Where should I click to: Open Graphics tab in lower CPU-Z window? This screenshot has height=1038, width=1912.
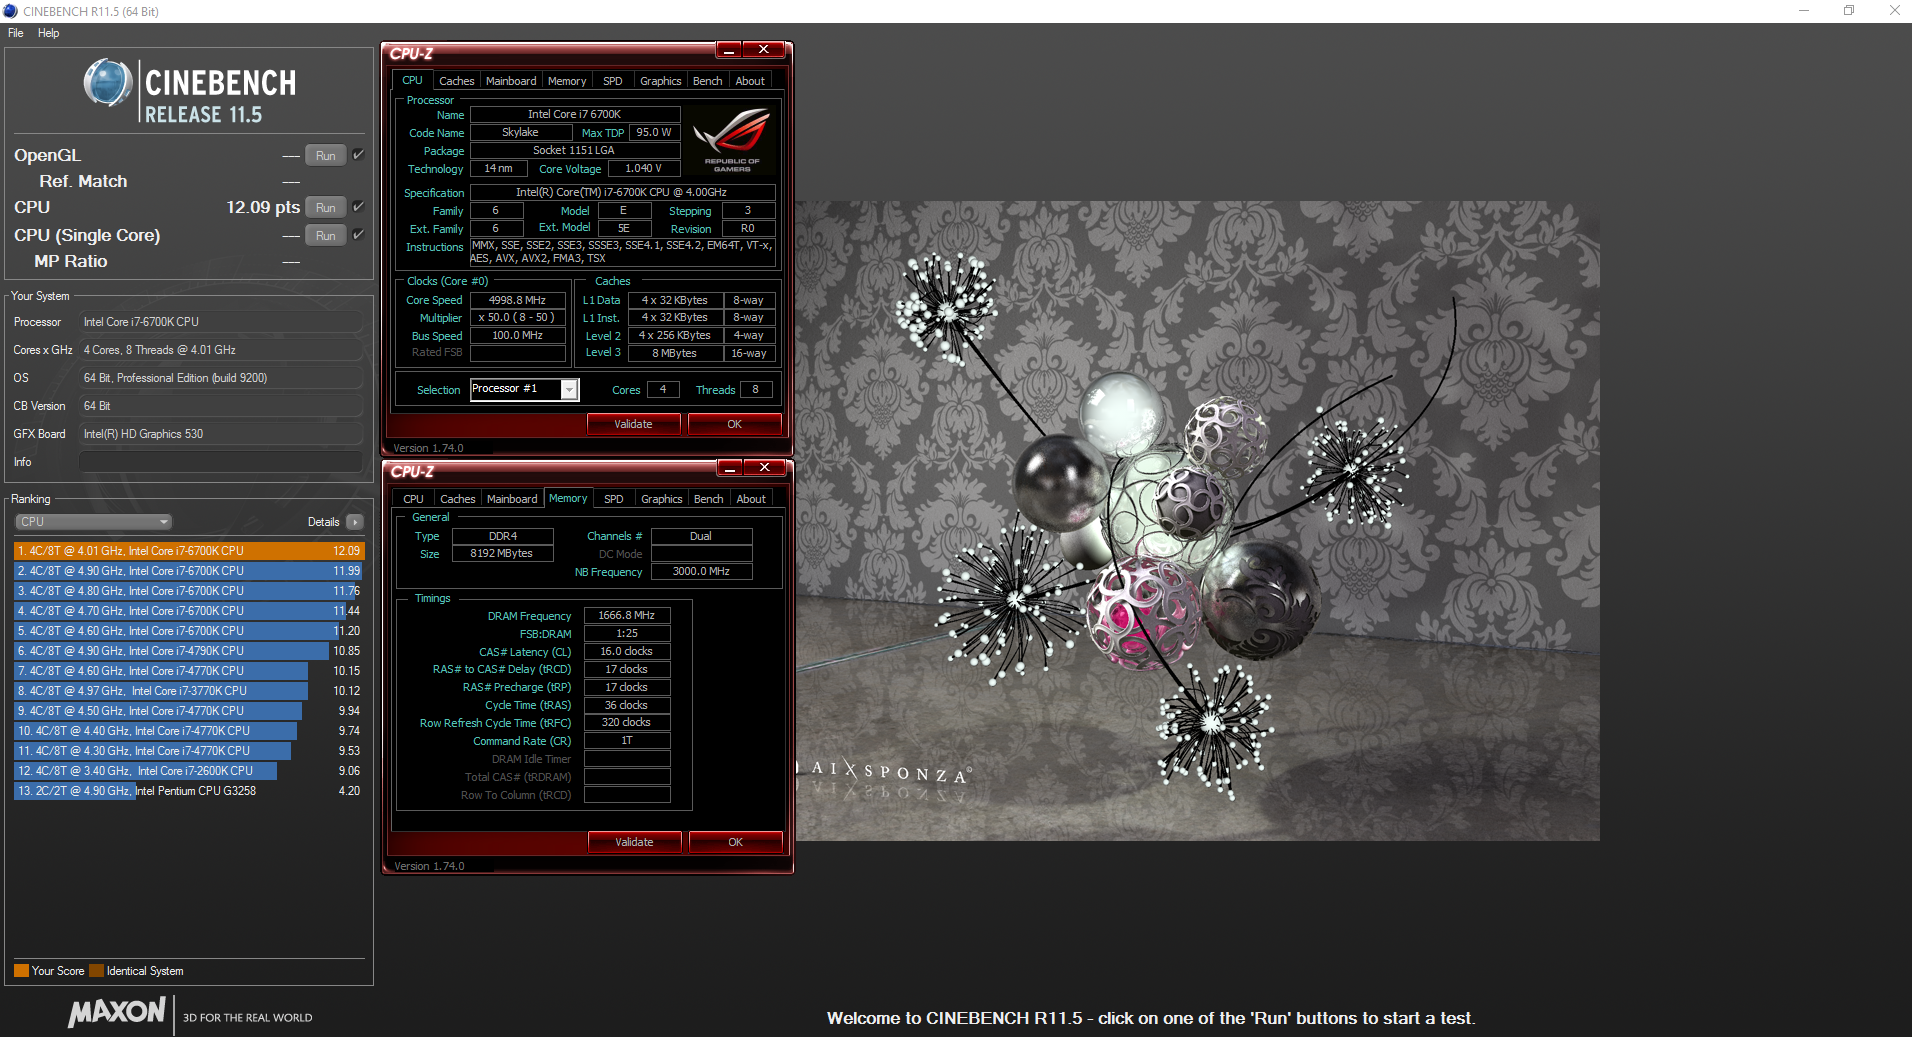pos(662,499)
